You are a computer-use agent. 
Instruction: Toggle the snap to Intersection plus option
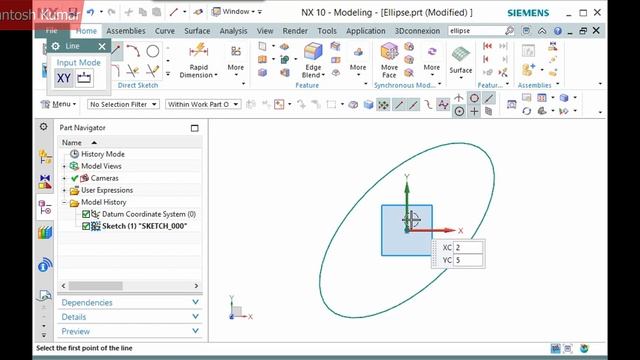474,111
